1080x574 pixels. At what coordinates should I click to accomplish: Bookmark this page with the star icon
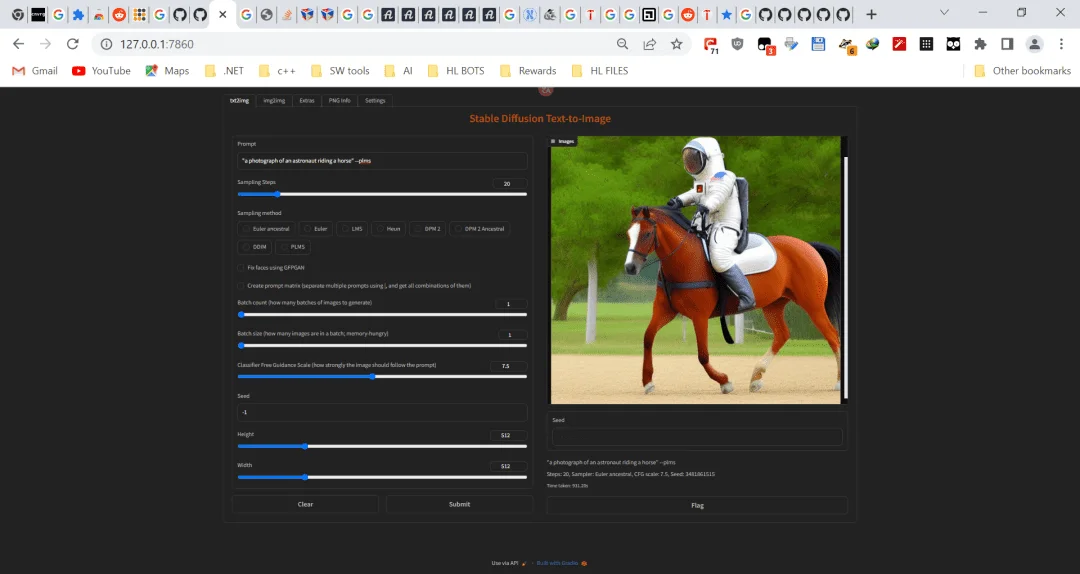676,44
